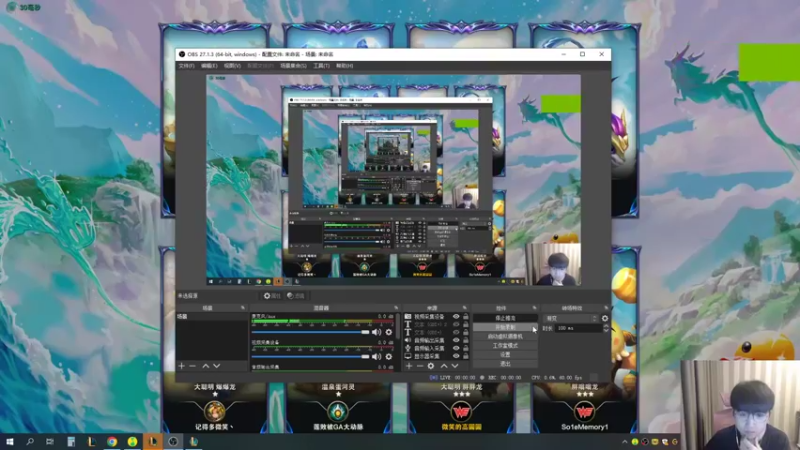Screen dimensions: 800x450
Task: Click the 开始录制 button
Action: (505, 327)
